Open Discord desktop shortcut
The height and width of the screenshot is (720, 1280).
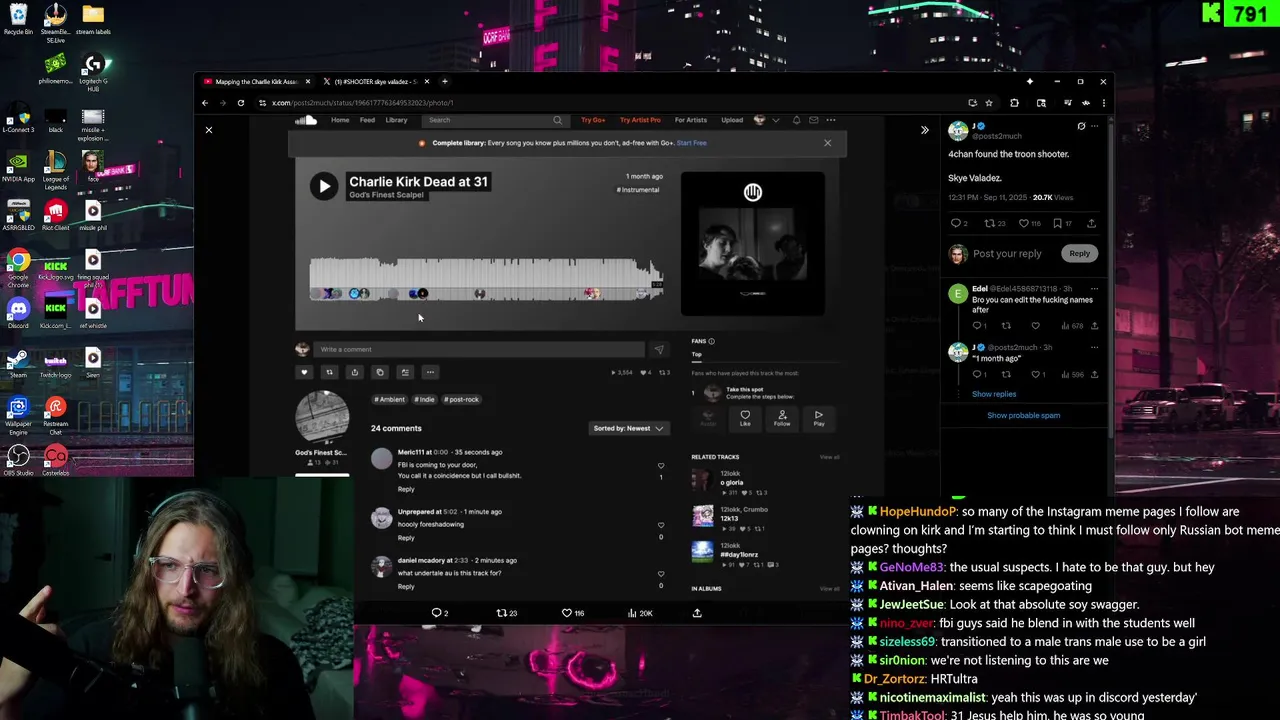[18, 313]
